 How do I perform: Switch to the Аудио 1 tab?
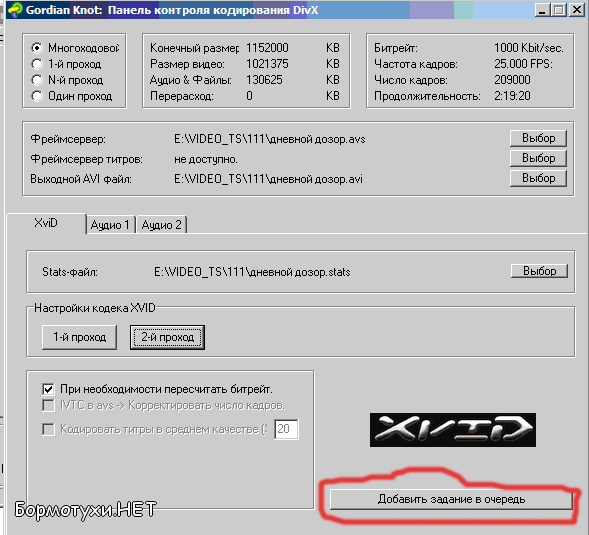(x=110, y=225)
